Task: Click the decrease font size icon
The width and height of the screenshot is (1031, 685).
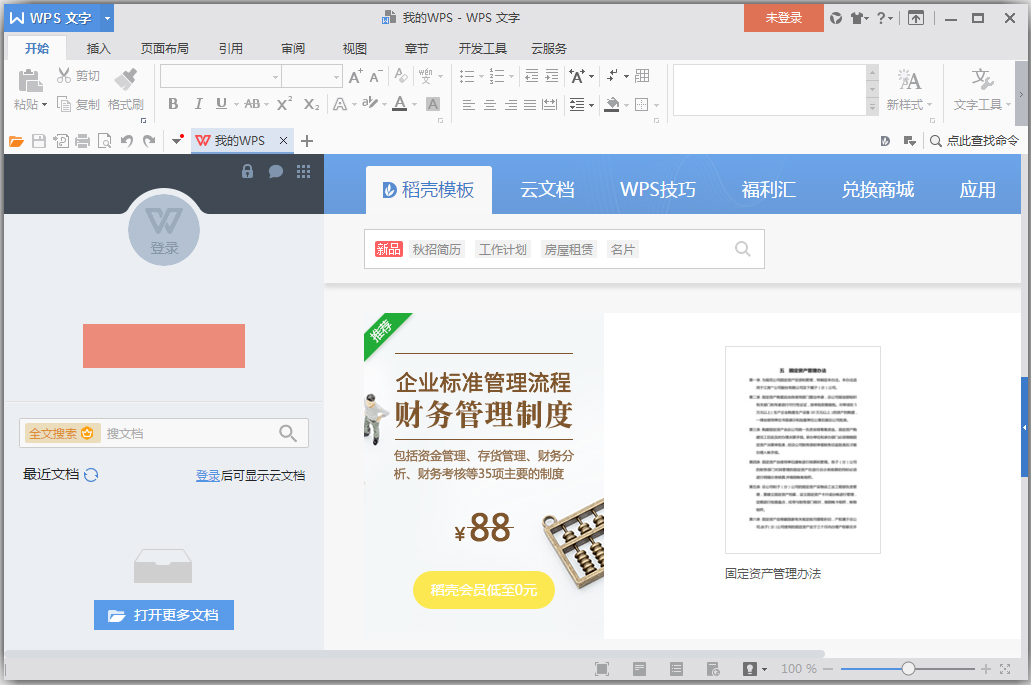Action: point(375,76)
